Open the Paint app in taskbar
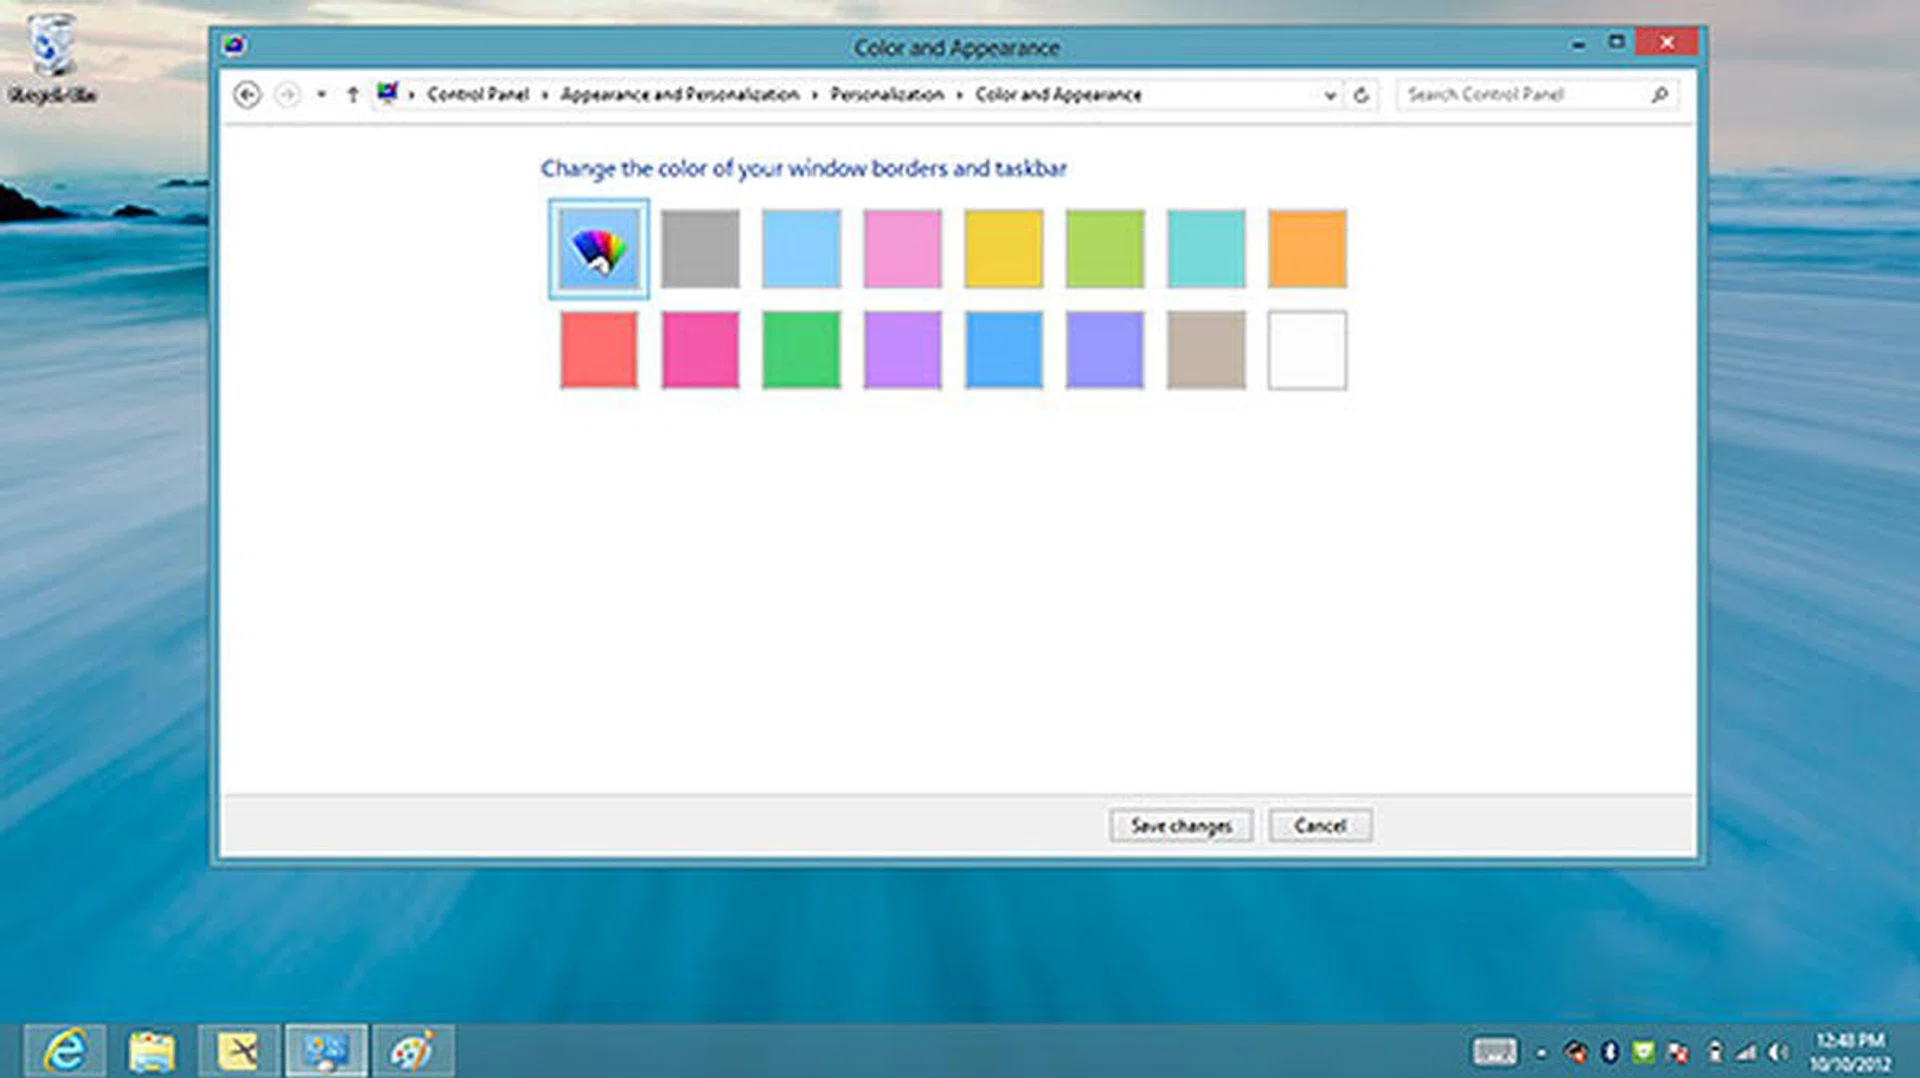This screenshot has width=1920, height=1078. click(x=412, y=1051)
